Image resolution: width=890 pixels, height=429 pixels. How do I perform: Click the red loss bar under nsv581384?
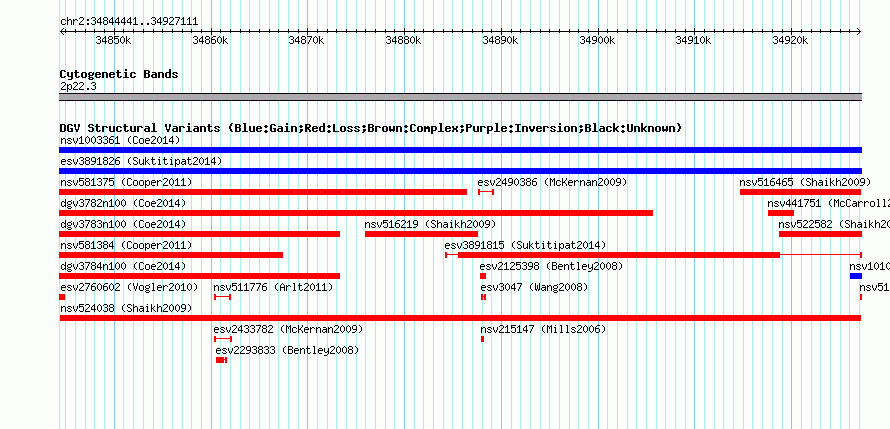click(171, 255)
